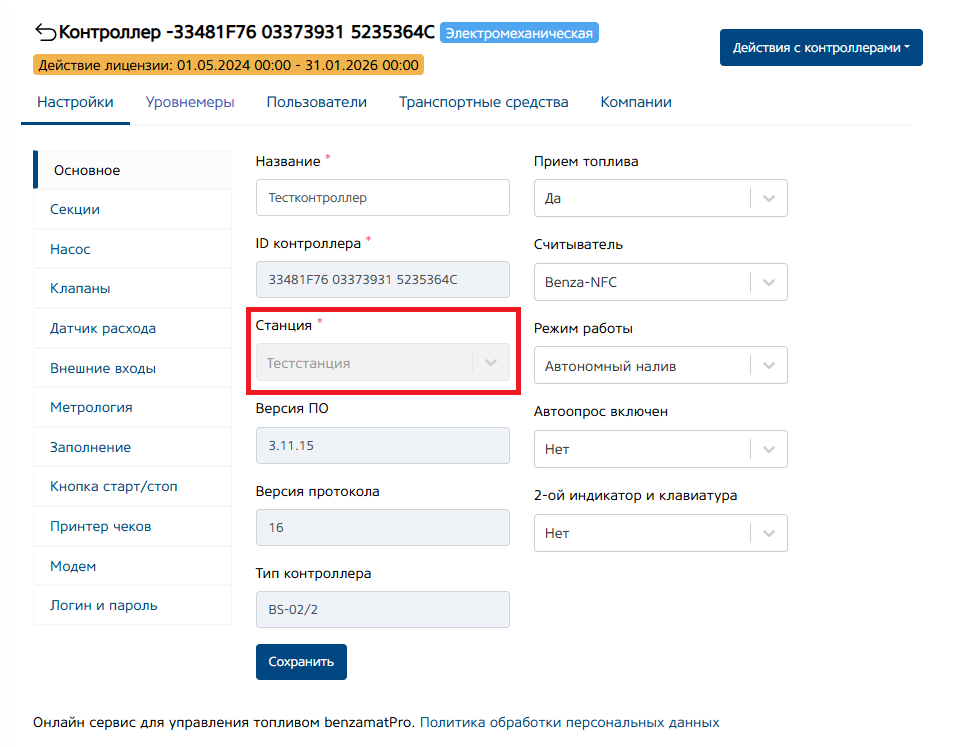Select the Метрология sidebar item
Image resolution: width=955 pixels, height=747 pixels.
(91, 407)
